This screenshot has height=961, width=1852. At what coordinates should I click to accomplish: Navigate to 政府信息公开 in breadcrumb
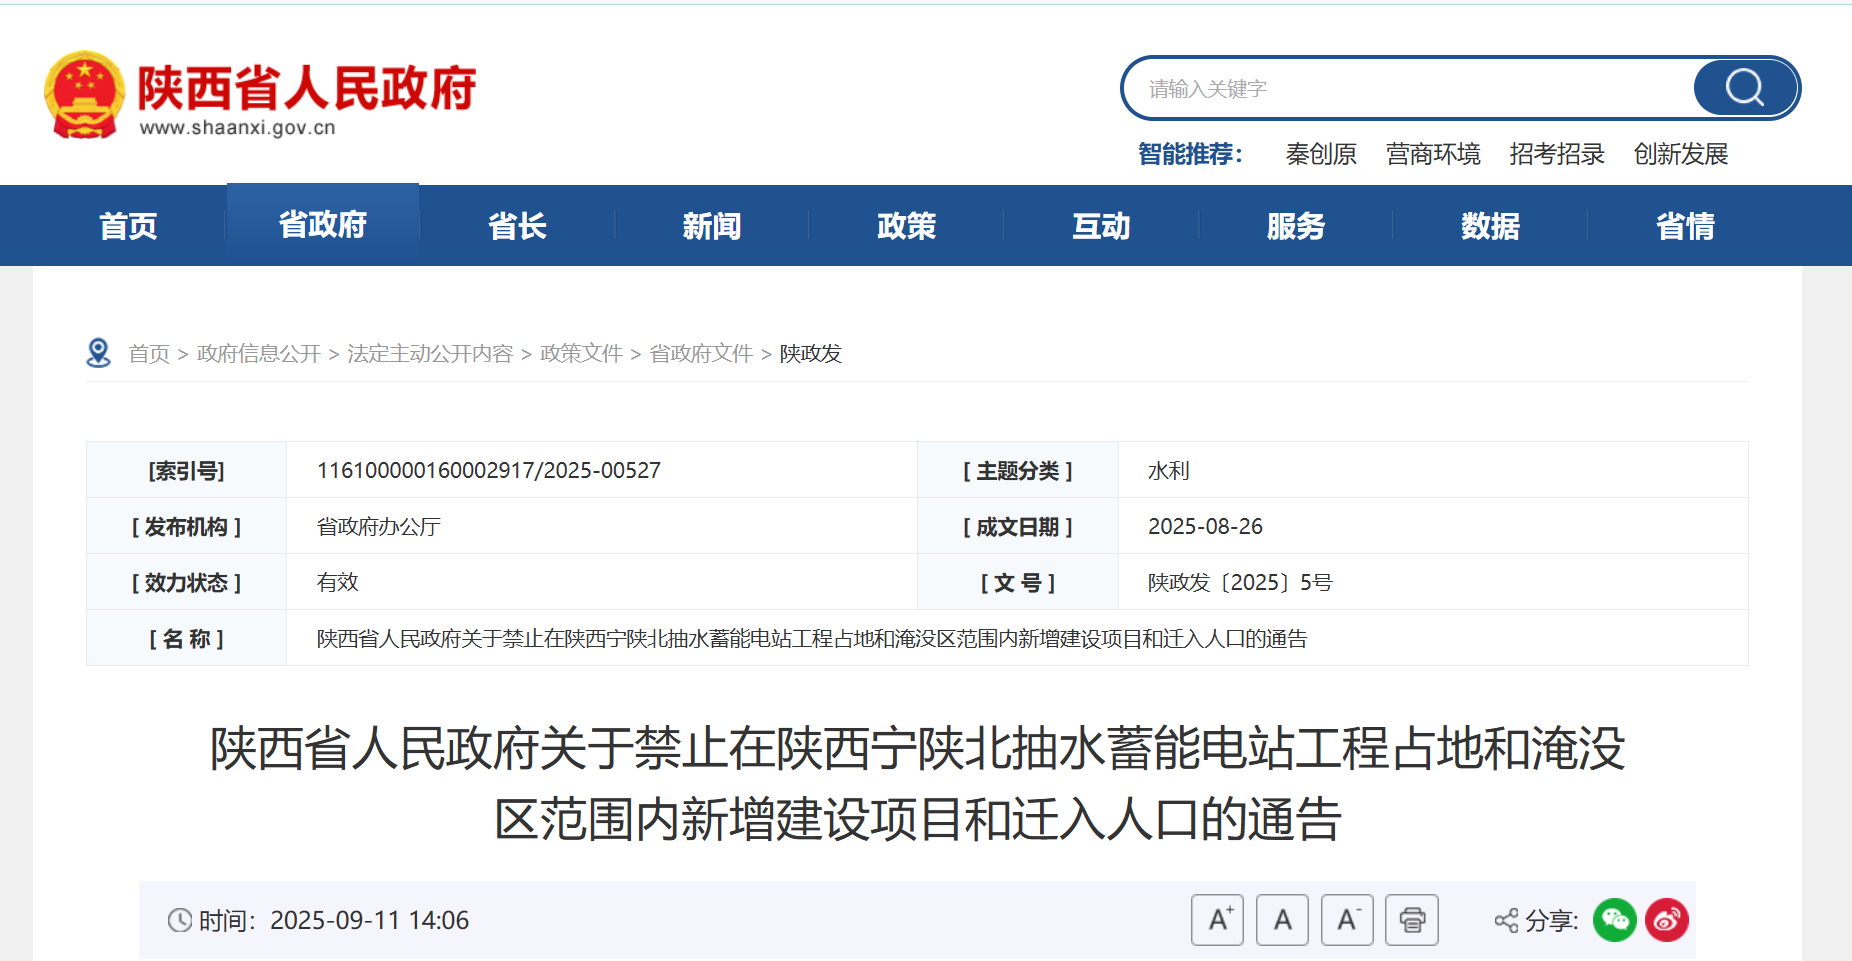point(258,354)
